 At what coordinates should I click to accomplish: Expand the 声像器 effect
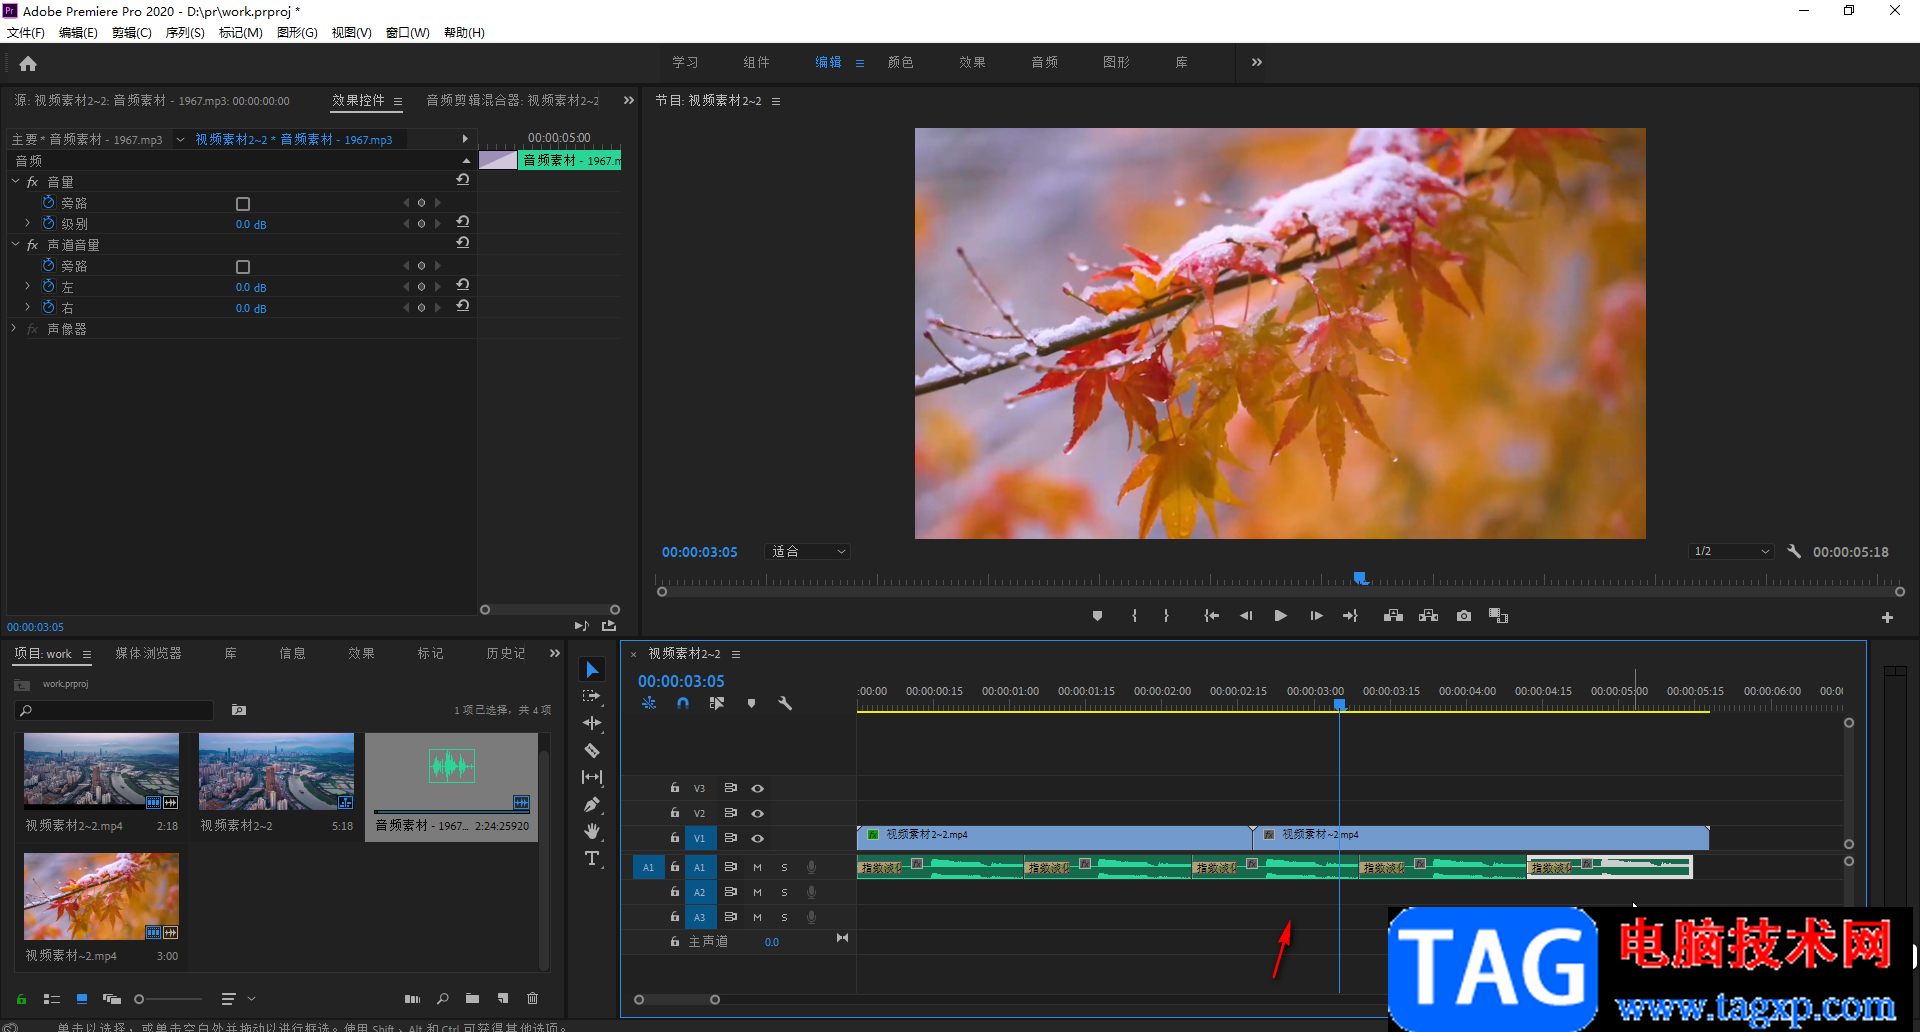(x=13, y=328)
